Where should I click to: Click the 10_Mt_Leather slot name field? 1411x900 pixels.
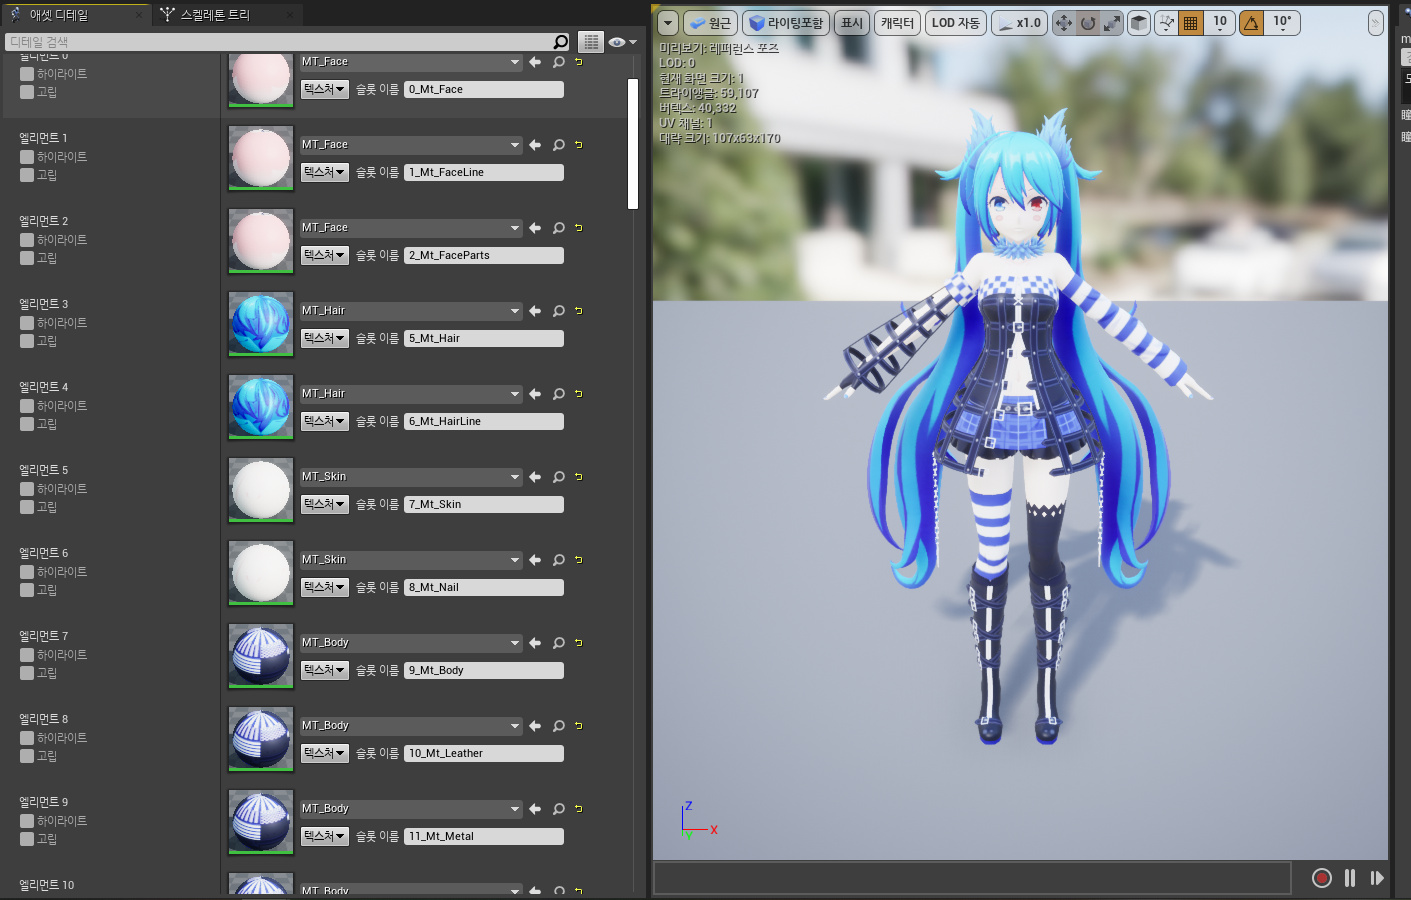pos(484,754)
